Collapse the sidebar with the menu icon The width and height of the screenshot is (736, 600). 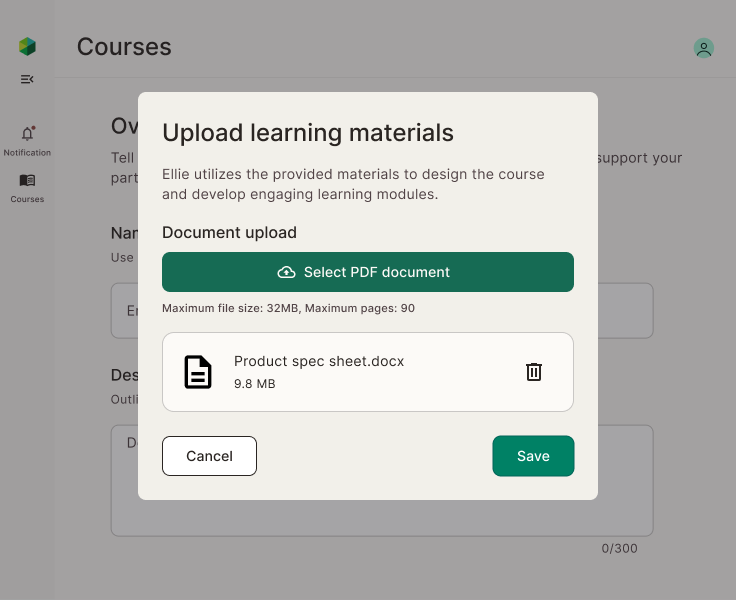pos(27,79)
